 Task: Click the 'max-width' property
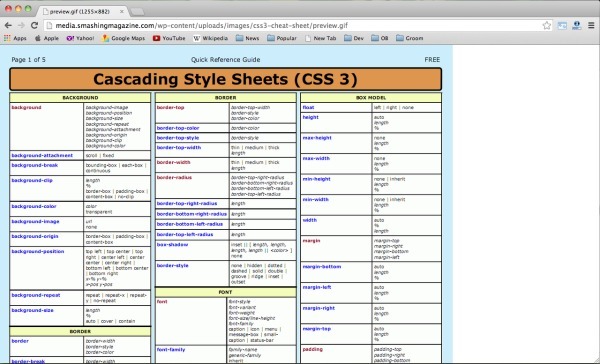(316, 158)
